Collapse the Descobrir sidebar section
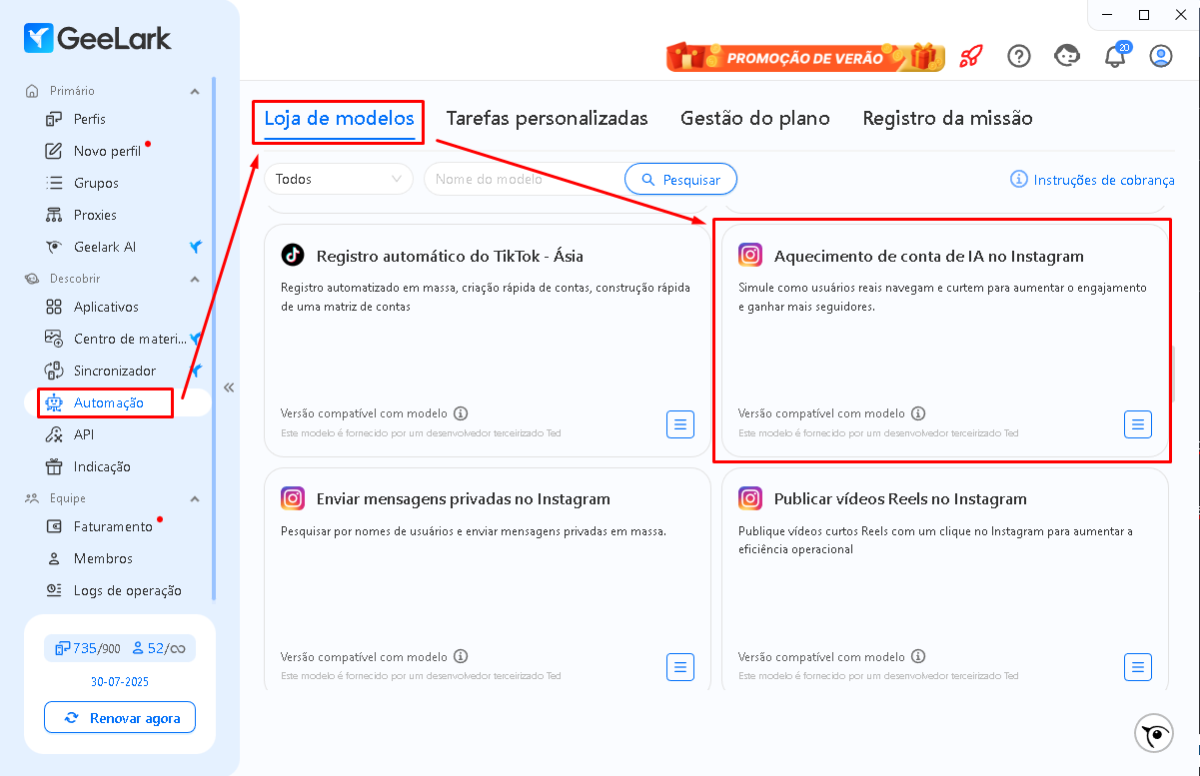 pos(194,279)
